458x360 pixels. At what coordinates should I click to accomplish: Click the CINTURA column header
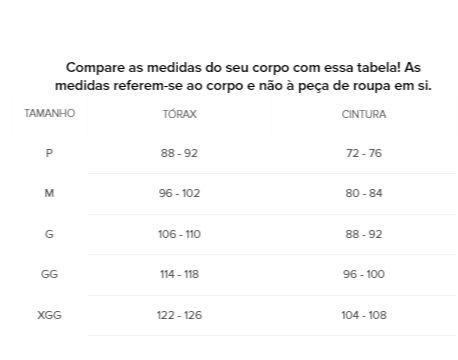pyautogui.click(x=364, y=114)
